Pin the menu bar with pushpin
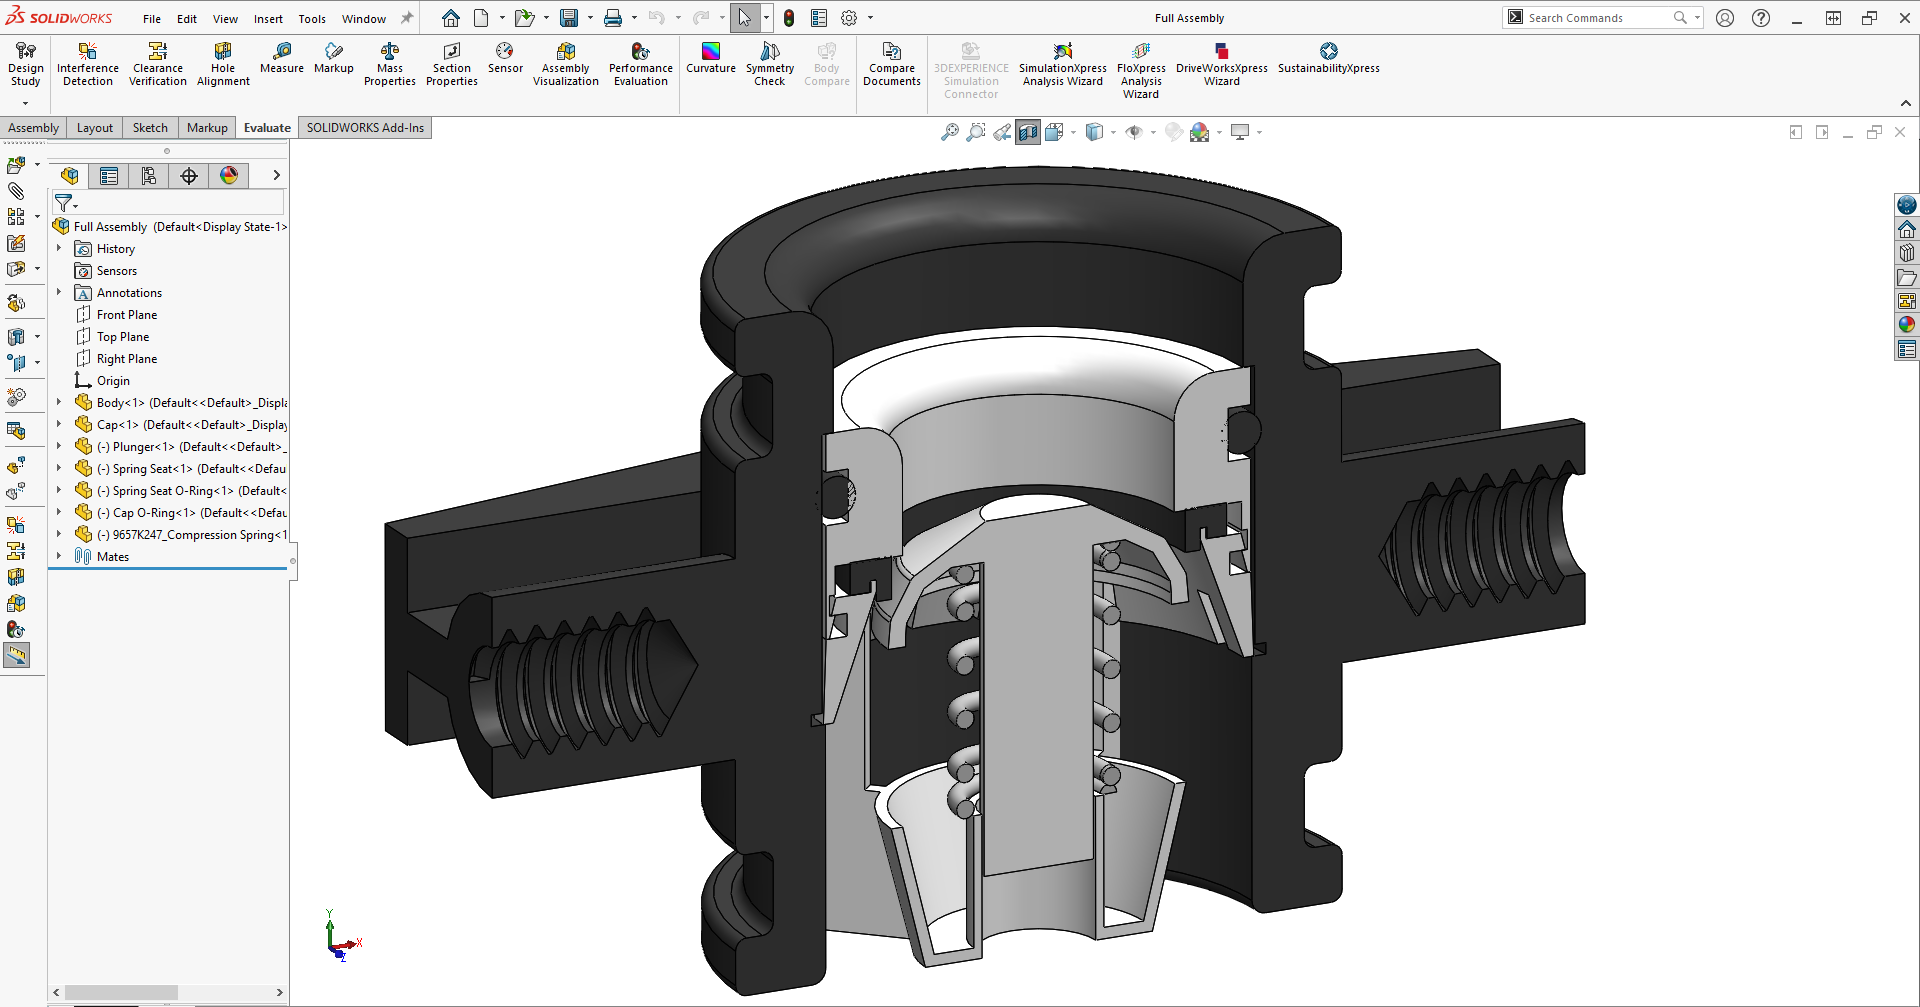 [x=407, y=18]
